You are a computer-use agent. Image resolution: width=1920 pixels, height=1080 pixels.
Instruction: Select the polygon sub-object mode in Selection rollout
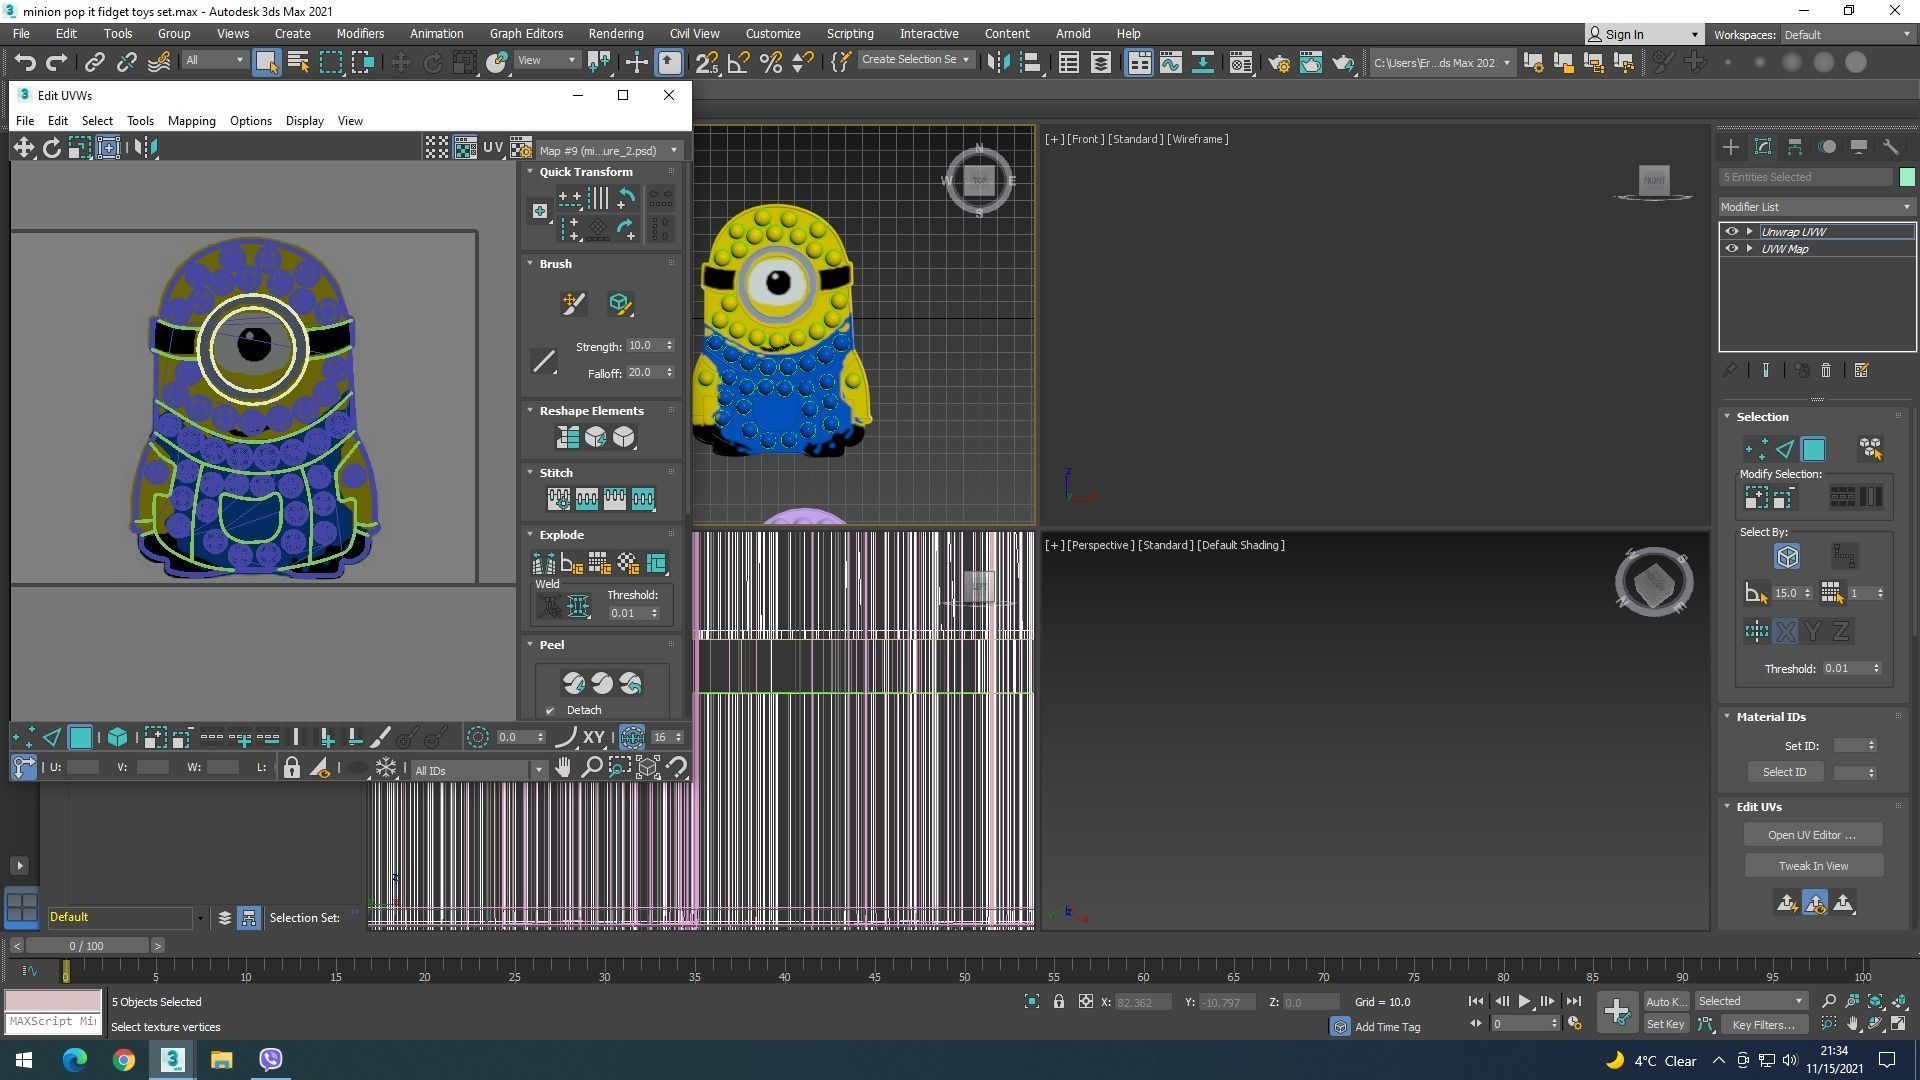[1813, 450]
